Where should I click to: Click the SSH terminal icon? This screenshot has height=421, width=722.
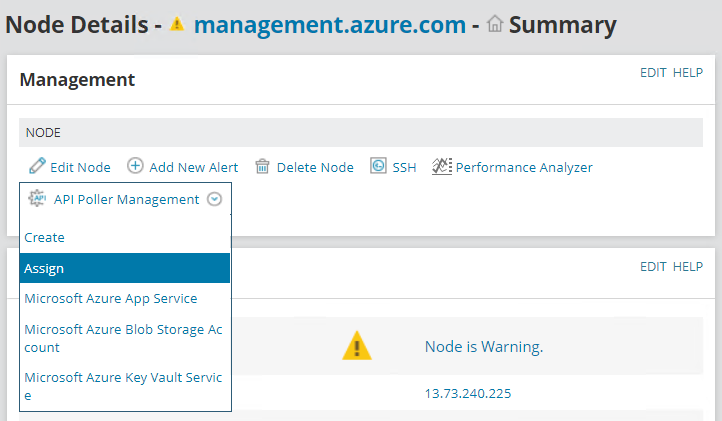(x=378, y=167)
